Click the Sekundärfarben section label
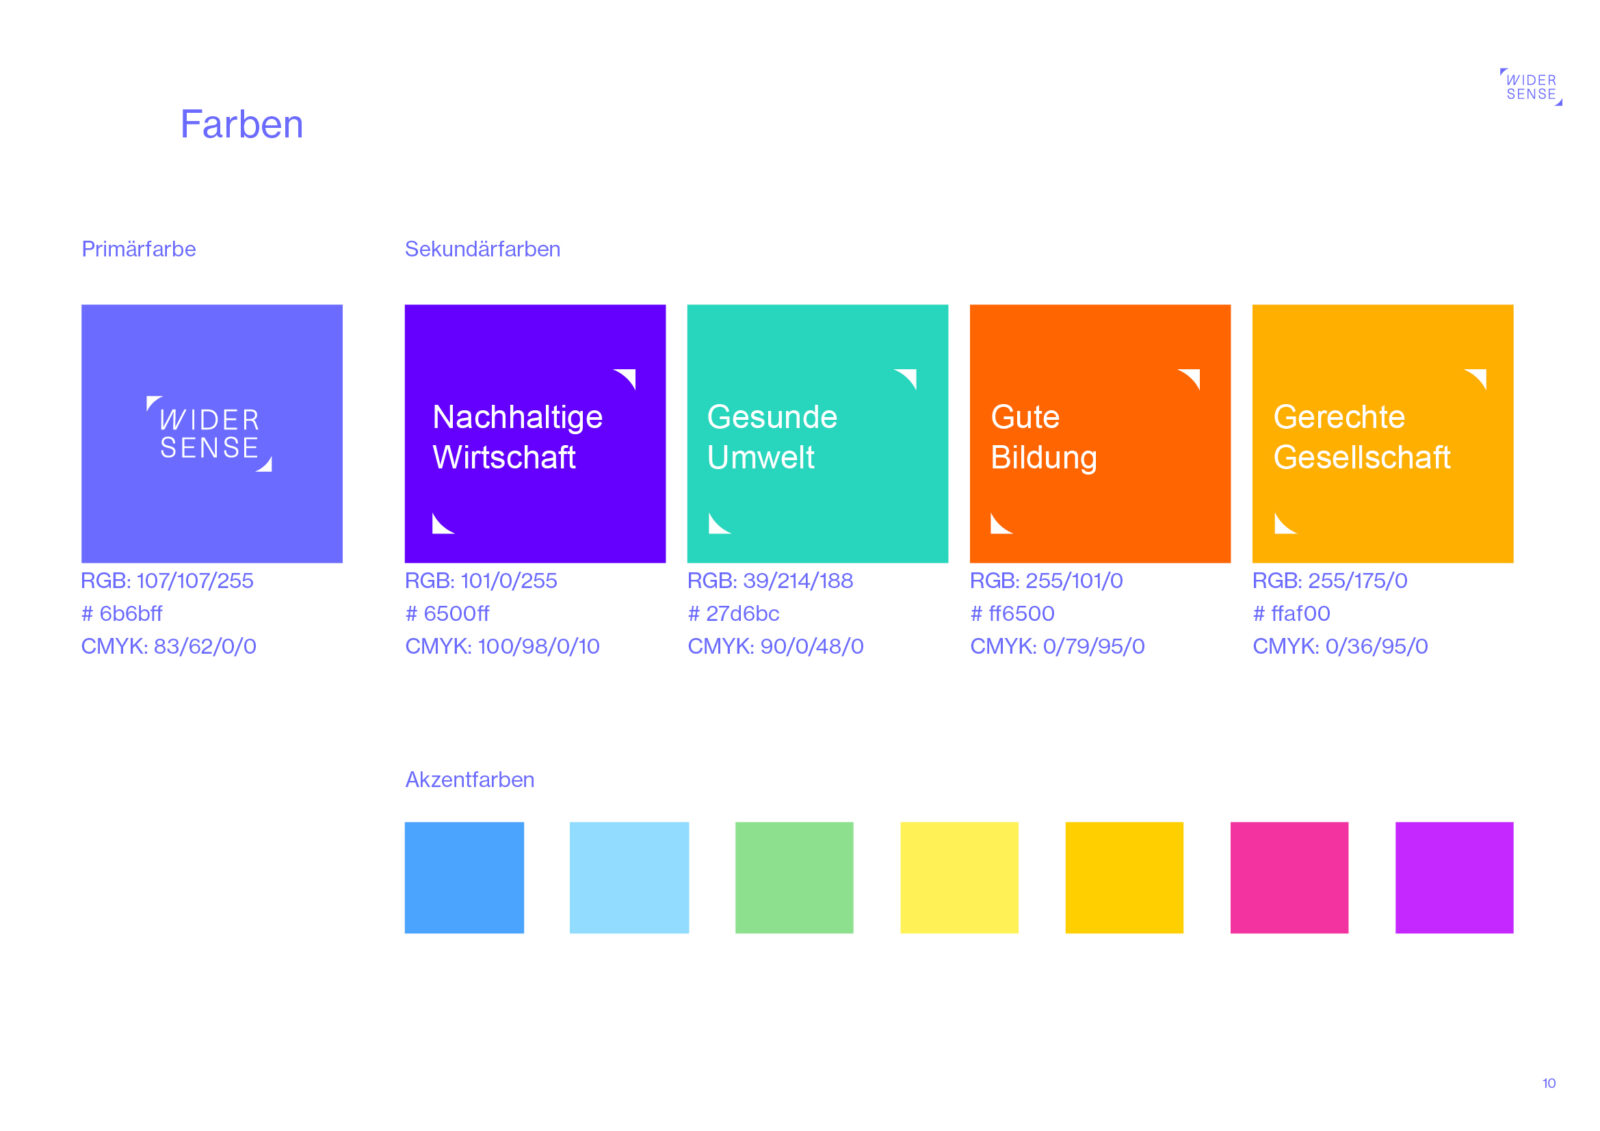 [482, 249]
